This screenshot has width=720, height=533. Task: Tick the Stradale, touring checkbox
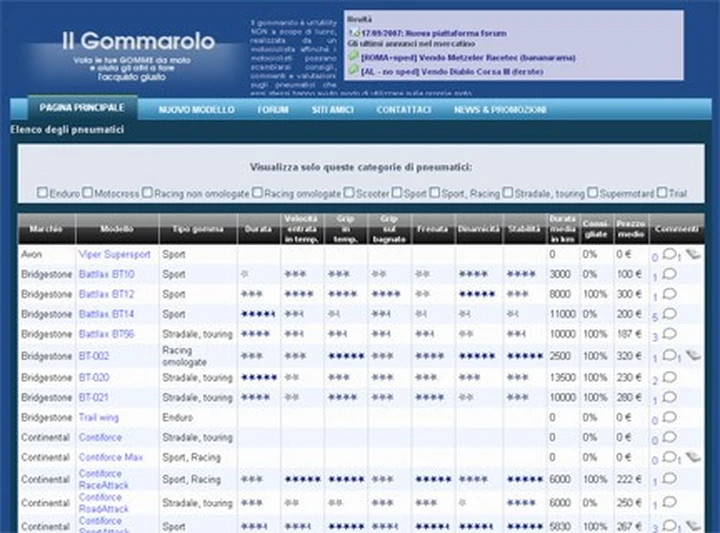507,192
